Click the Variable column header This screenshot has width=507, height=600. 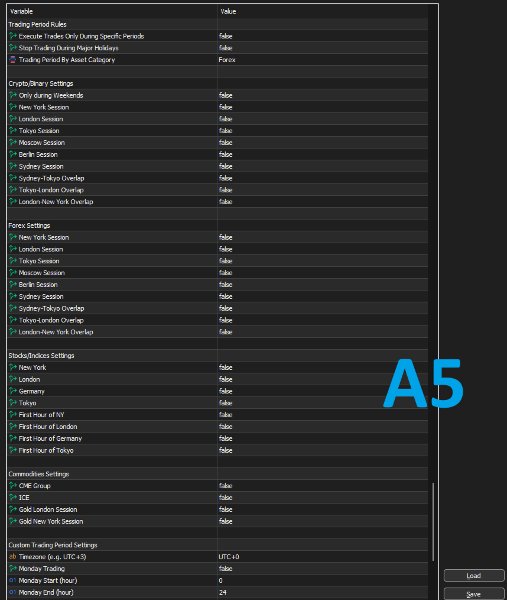point(21,11)
